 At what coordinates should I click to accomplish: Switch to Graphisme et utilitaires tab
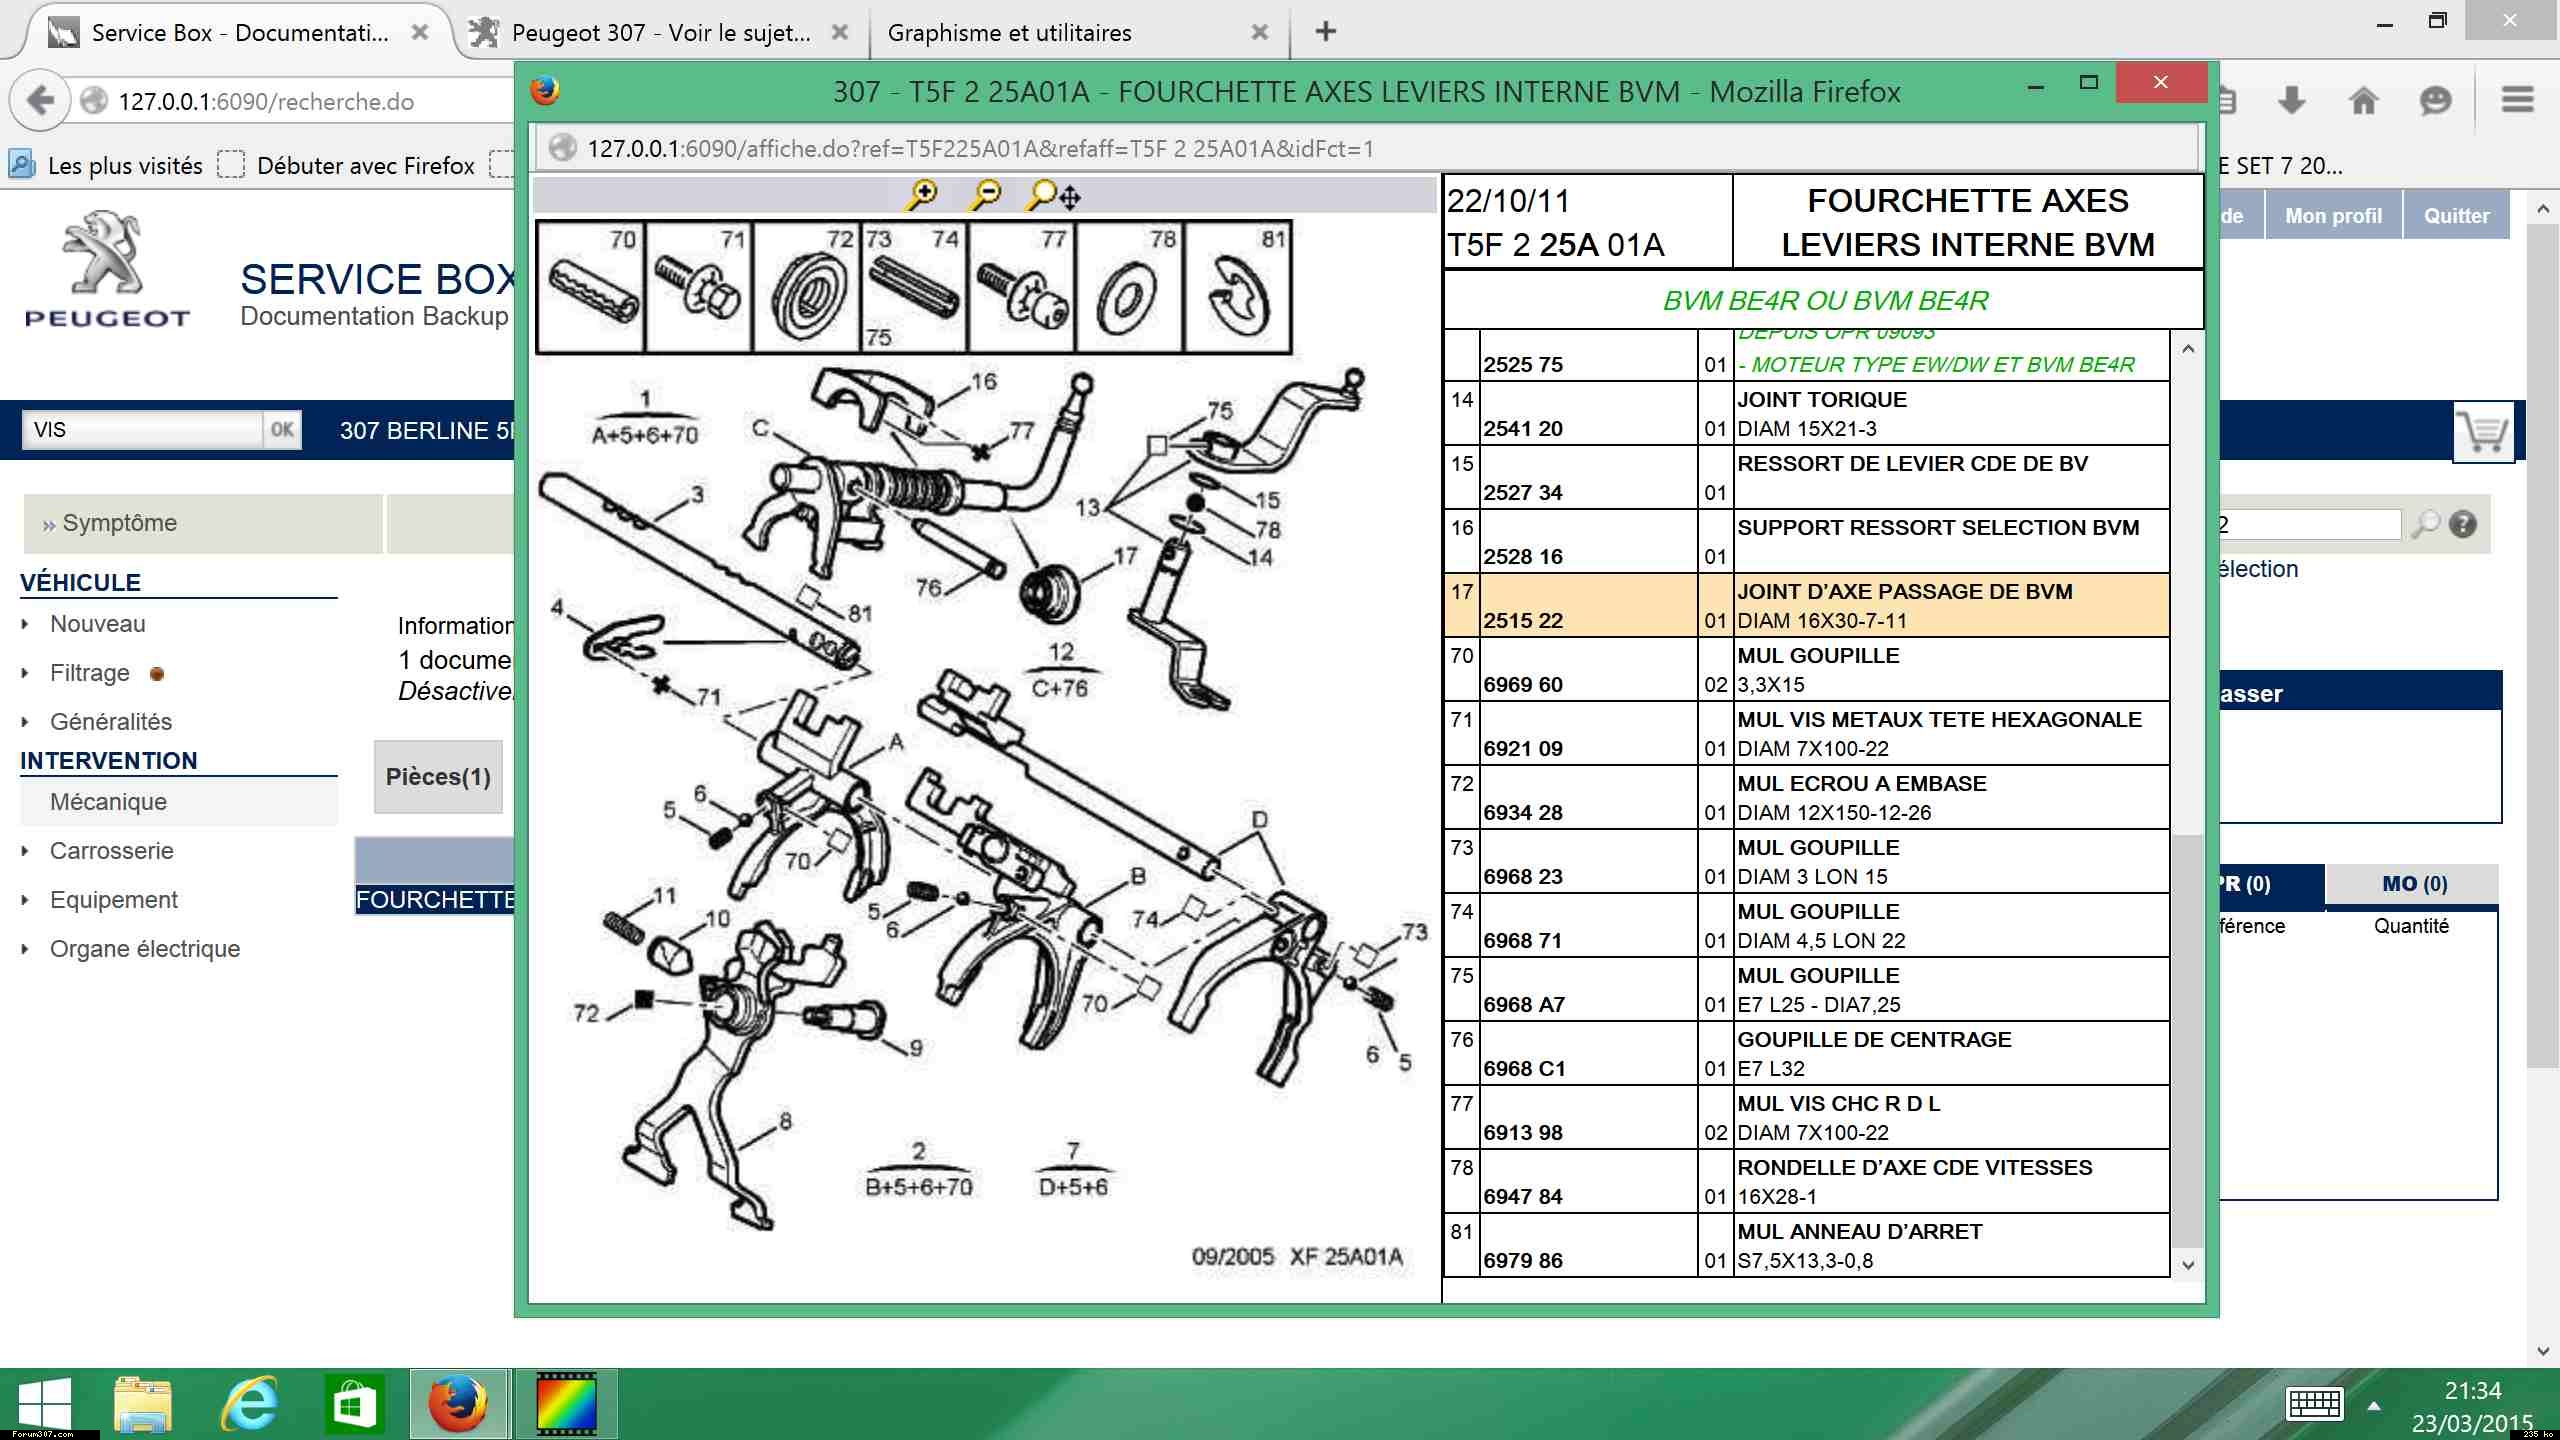tap(1009, 32)
